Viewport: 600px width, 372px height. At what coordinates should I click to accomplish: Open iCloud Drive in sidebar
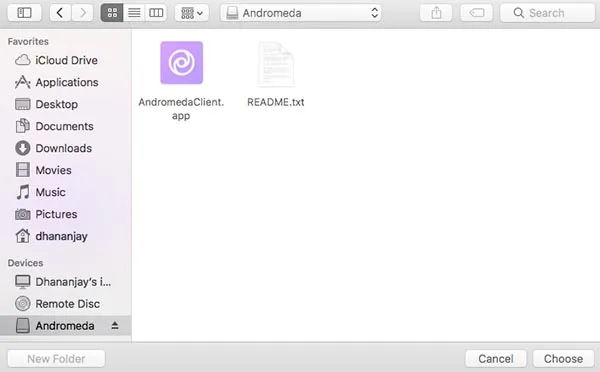coord(65,60)
